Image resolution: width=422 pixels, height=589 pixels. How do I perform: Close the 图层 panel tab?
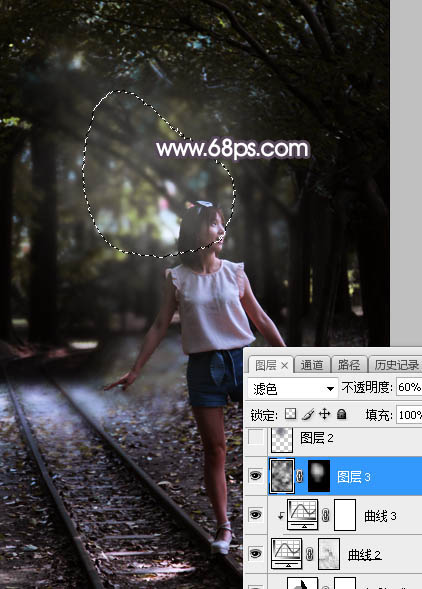284,365
